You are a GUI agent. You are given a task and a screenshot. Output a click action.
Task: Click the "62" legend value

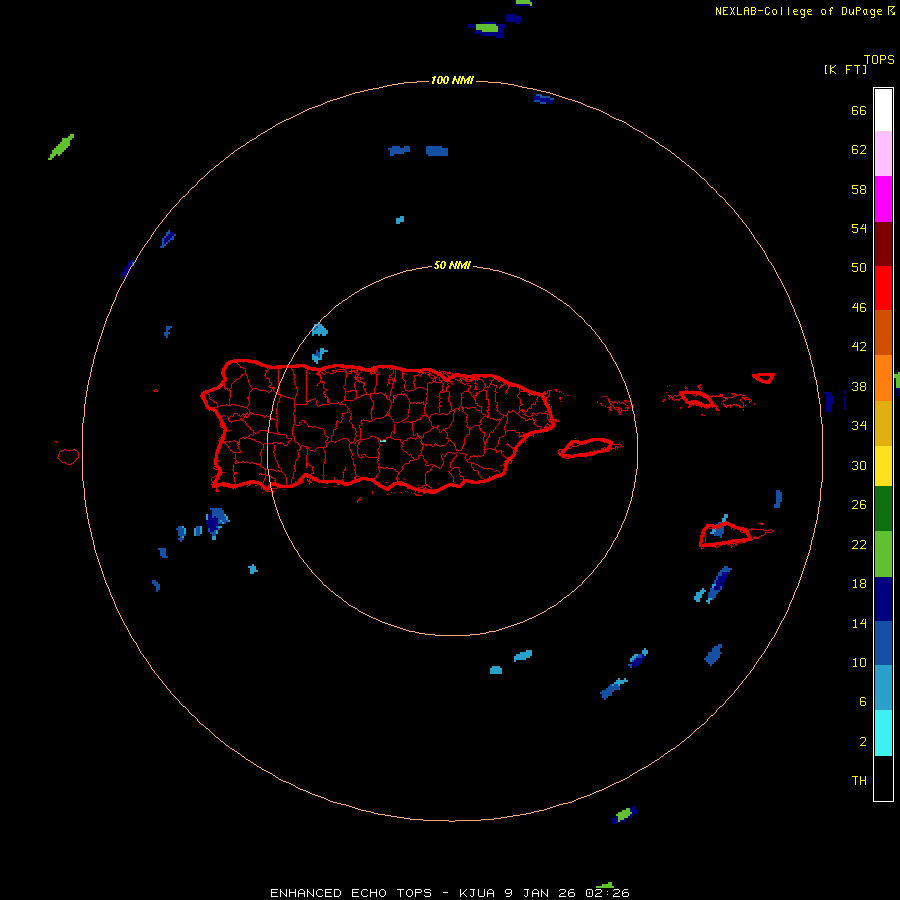859,150
